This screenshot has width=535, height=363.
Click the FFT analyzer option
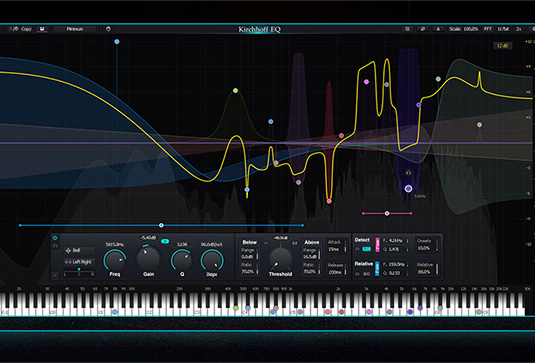pos(488,29)
